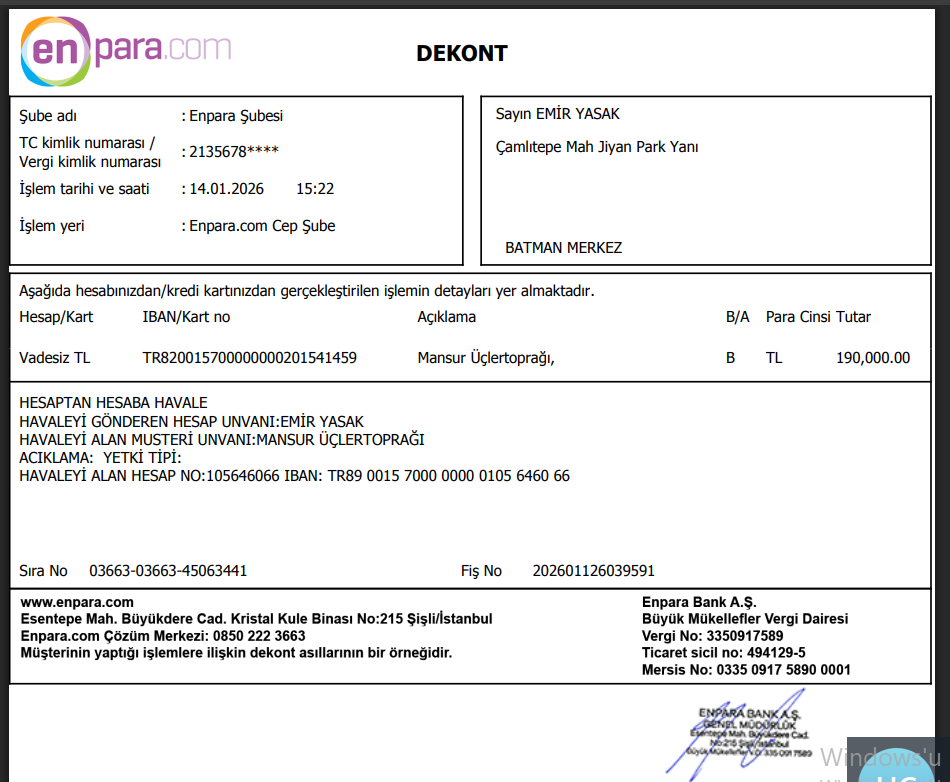Image resolution: width=950 pixels, height=782 pixels.
Task: Click the sentence 'Aşağıda hesabınızdan/kredi kartınızdan...'
Action: point(307,291)
